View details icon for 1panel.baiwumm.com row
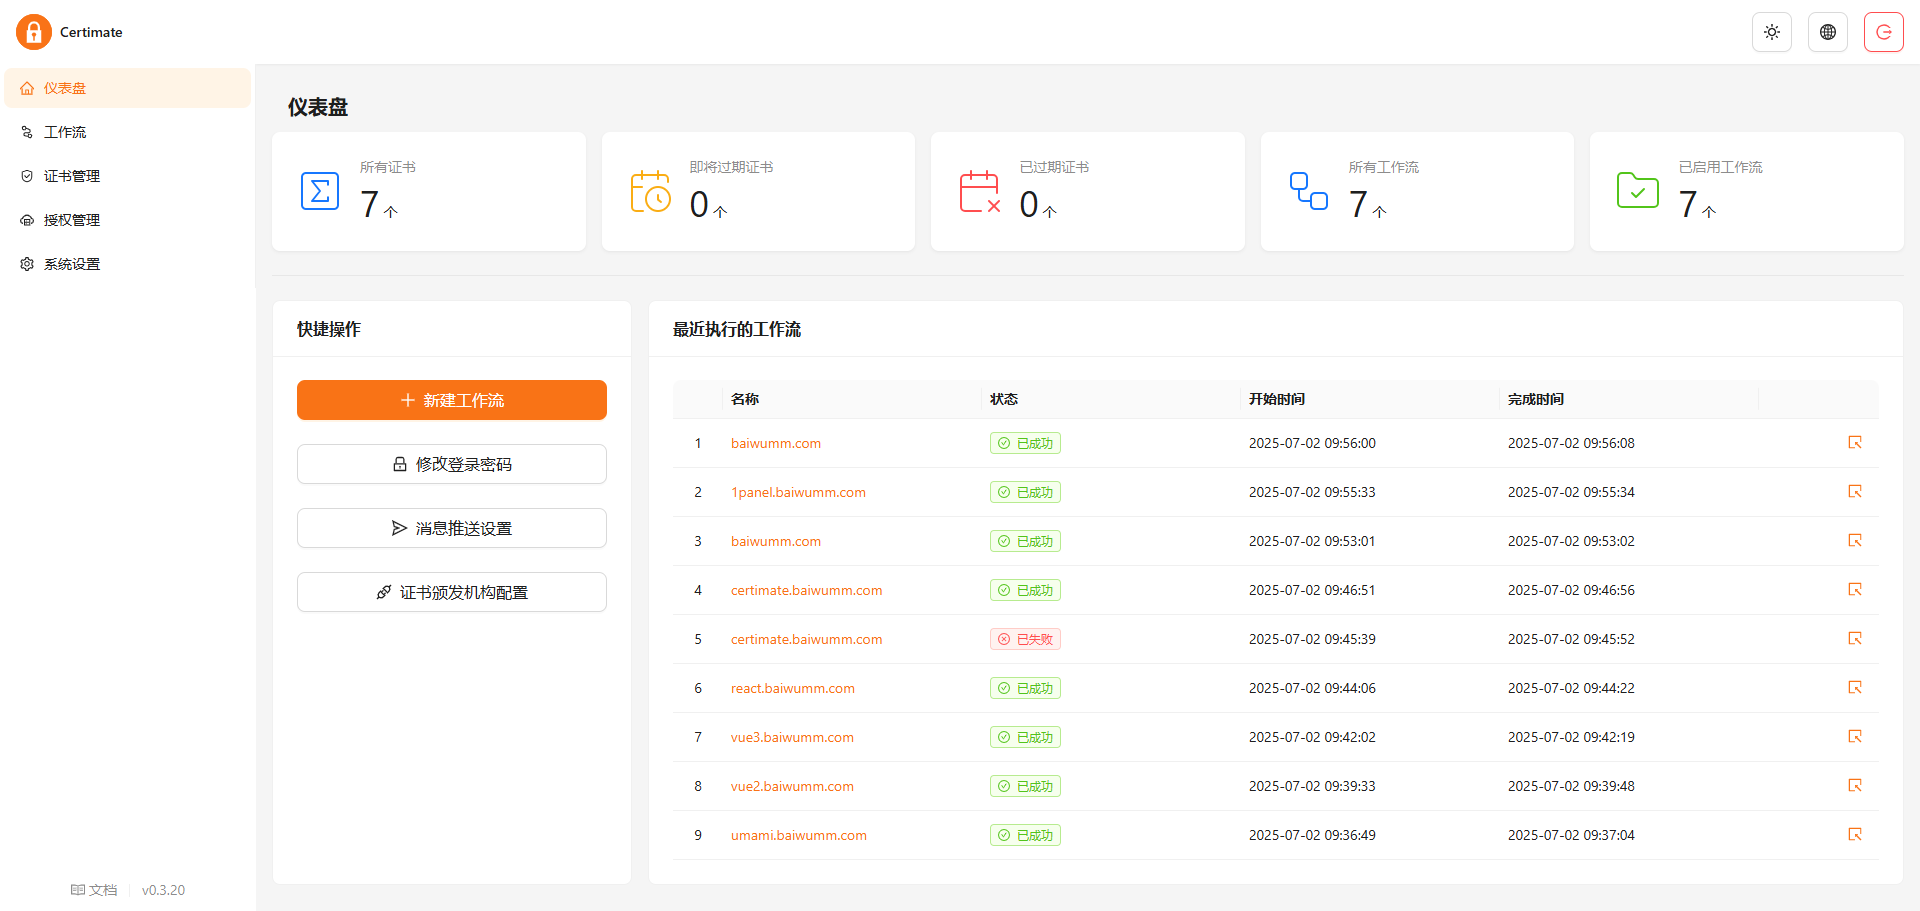The image size is (1920, 911). (1855, 491)
